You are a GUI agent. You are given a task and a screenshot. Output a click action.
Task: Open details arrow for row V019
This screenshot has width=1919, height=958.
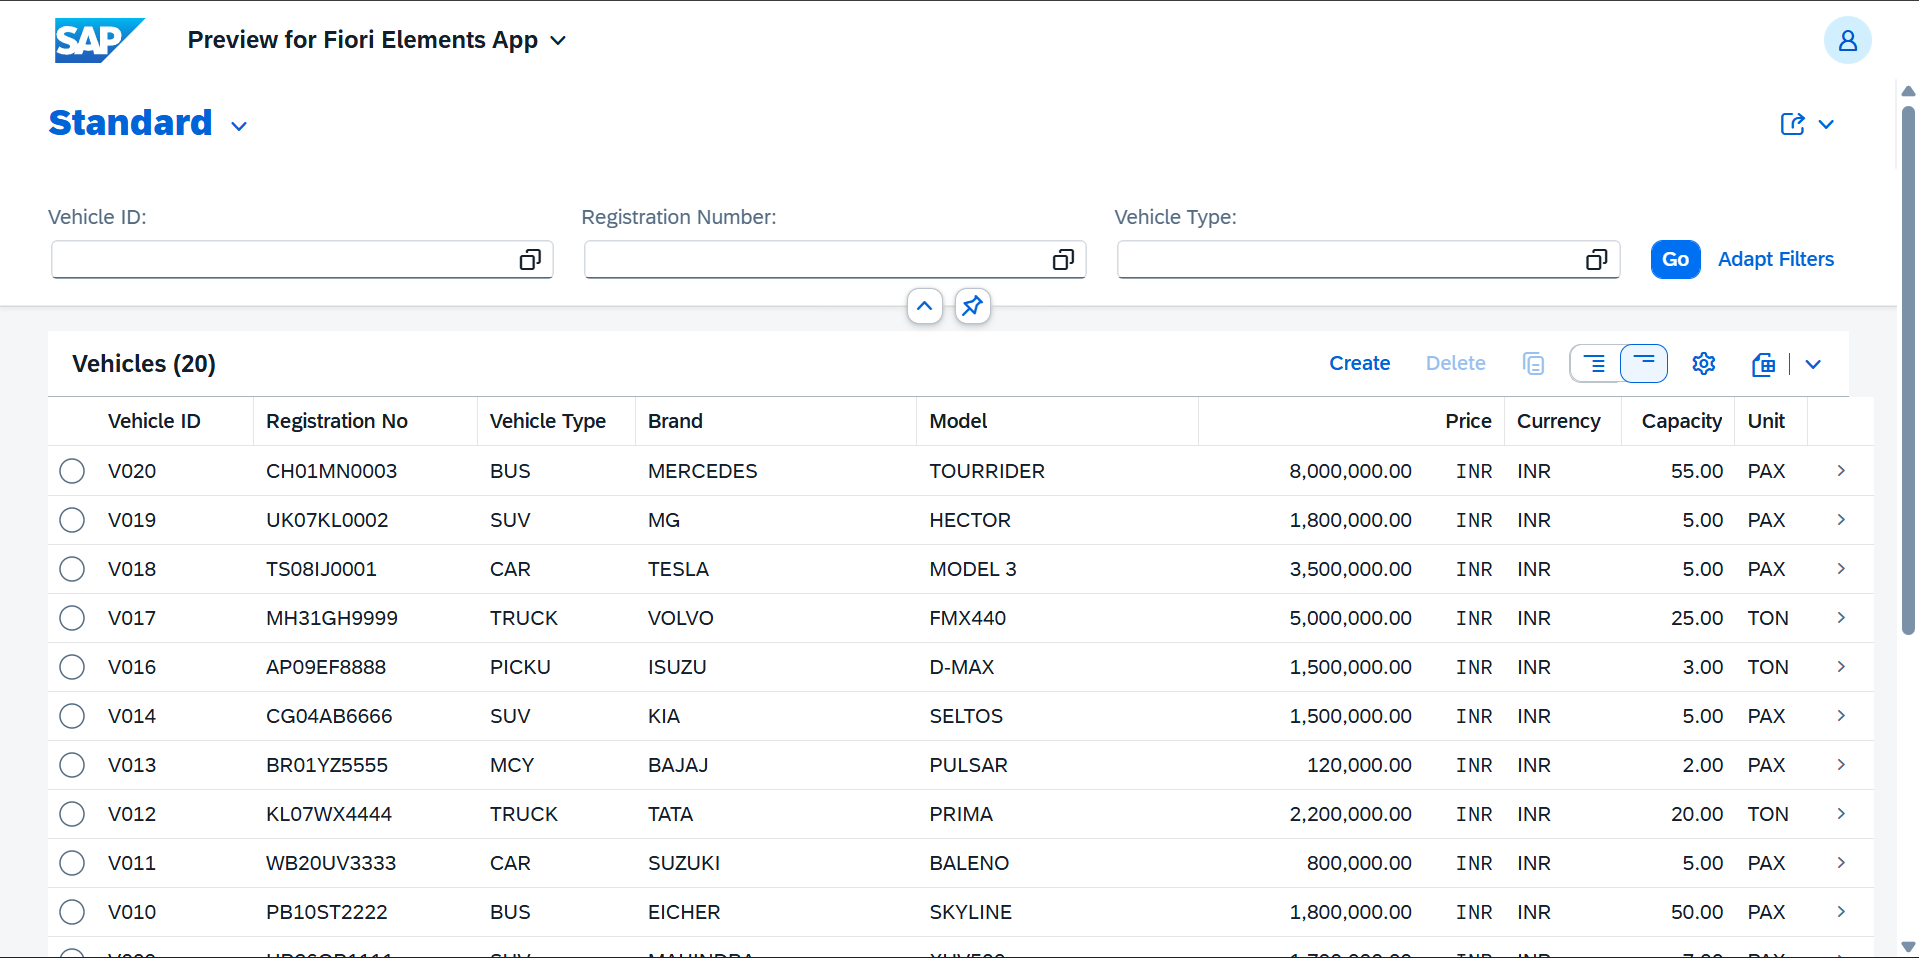(1841, 520)
